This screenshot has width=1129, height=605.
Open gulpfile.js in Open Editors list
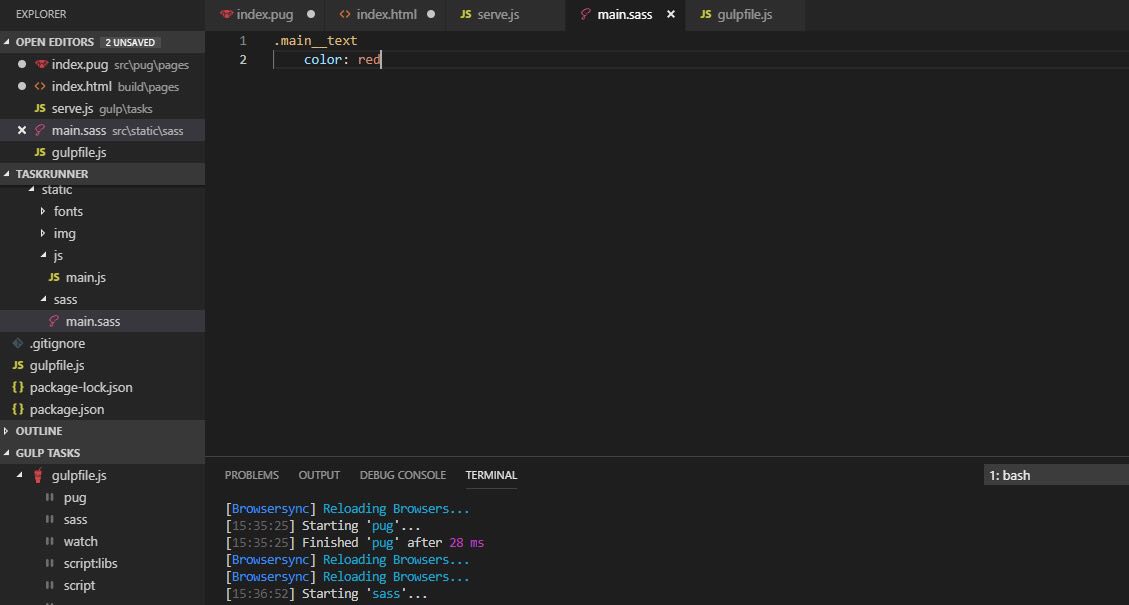coord(102,153)
